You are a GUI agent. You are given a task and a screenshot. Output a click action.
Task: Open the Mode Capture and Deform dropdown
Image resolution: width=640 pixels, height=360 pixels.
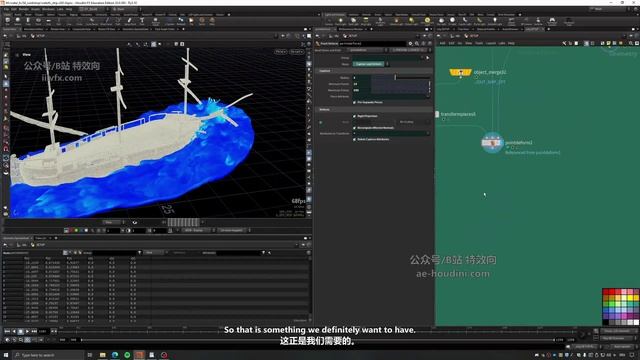pos(371,64)
